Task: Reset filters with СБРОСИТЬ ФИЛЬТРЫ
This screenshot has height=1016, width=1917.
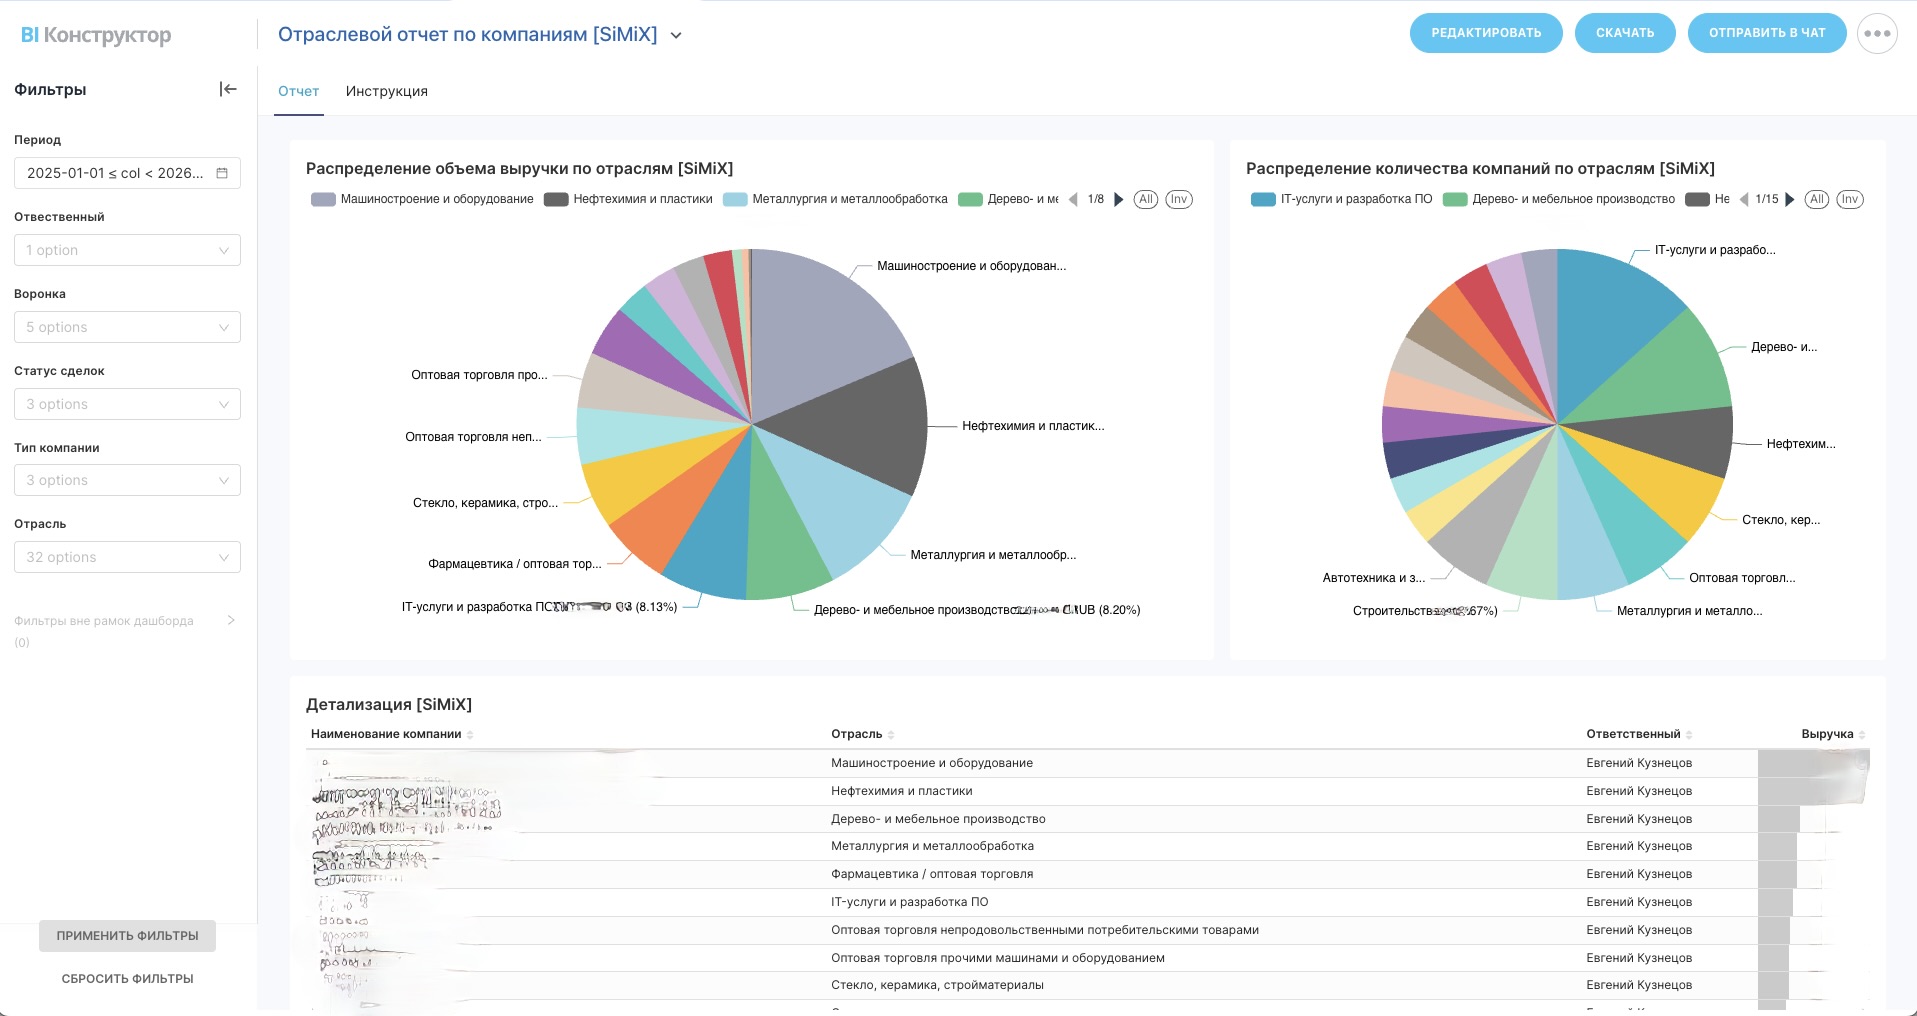Action: (127, 979)
